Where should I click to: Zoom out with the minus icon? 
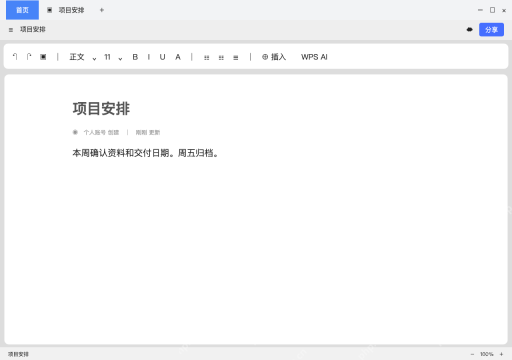click(x=472, y=354)
